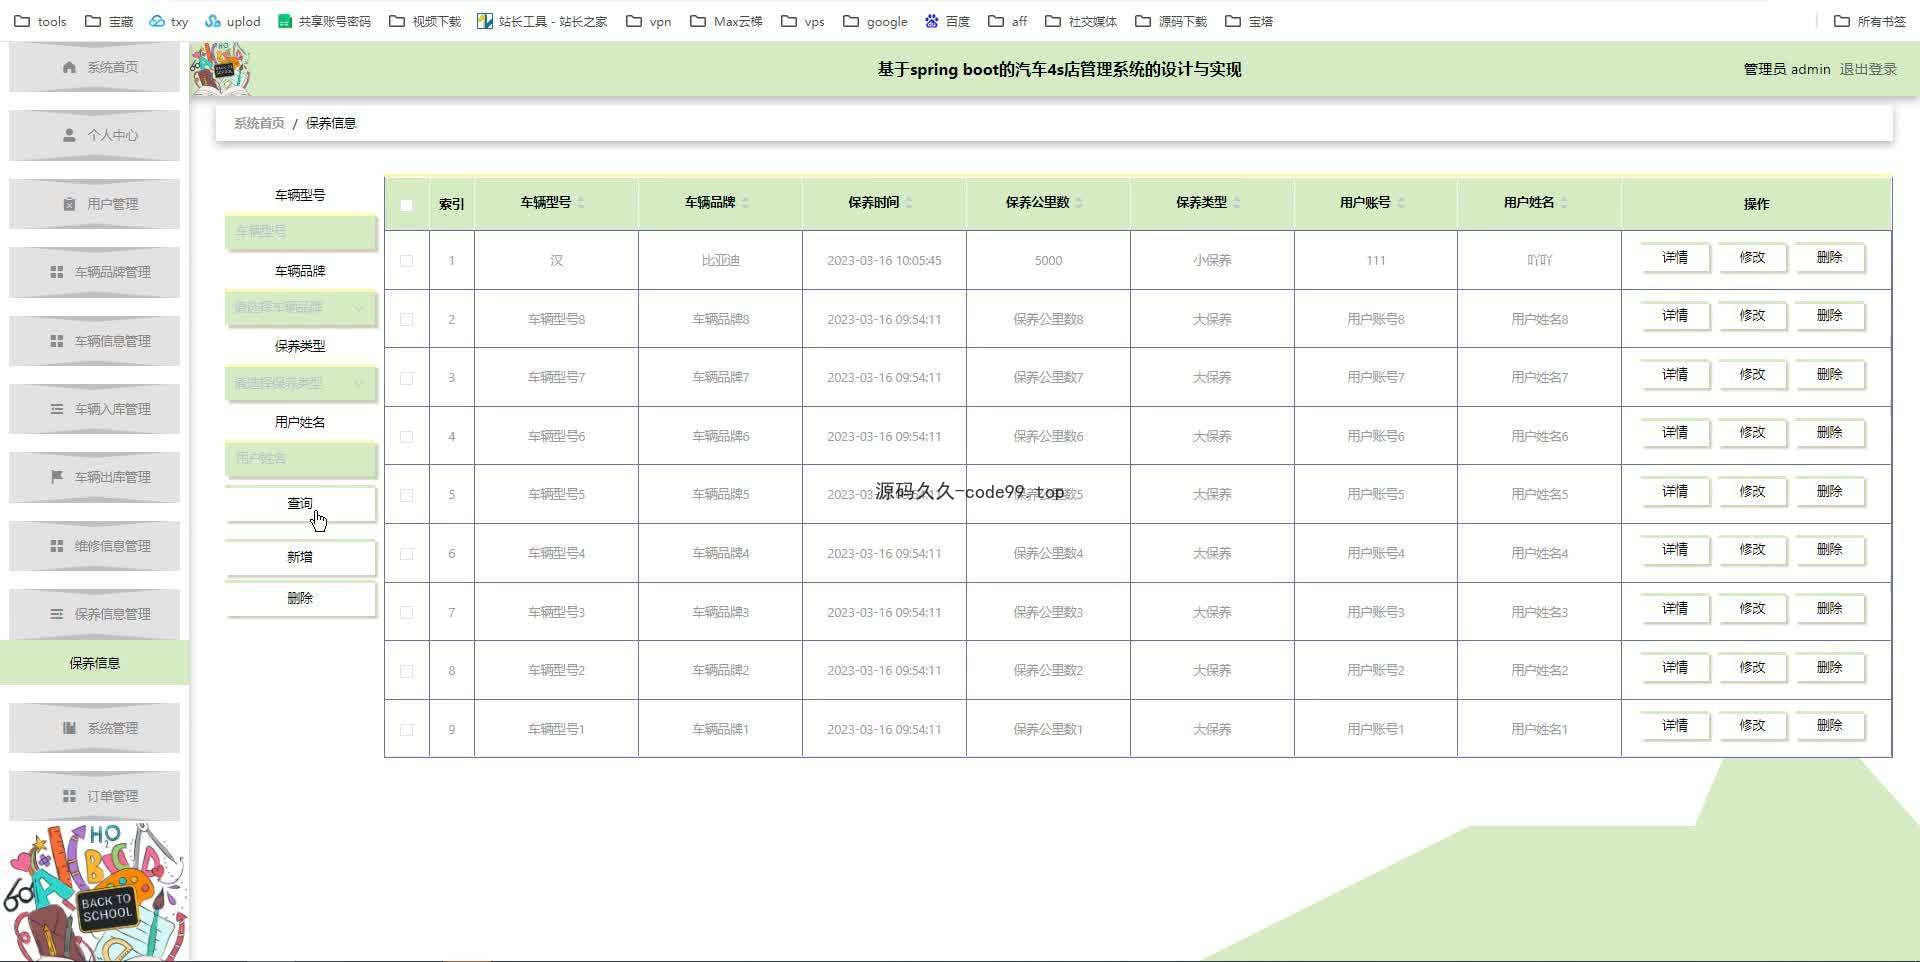Click 修改 for row 车辆型号8
Image resolution: width=1920 pixels, height=962 pixels.
(1752, 316)
